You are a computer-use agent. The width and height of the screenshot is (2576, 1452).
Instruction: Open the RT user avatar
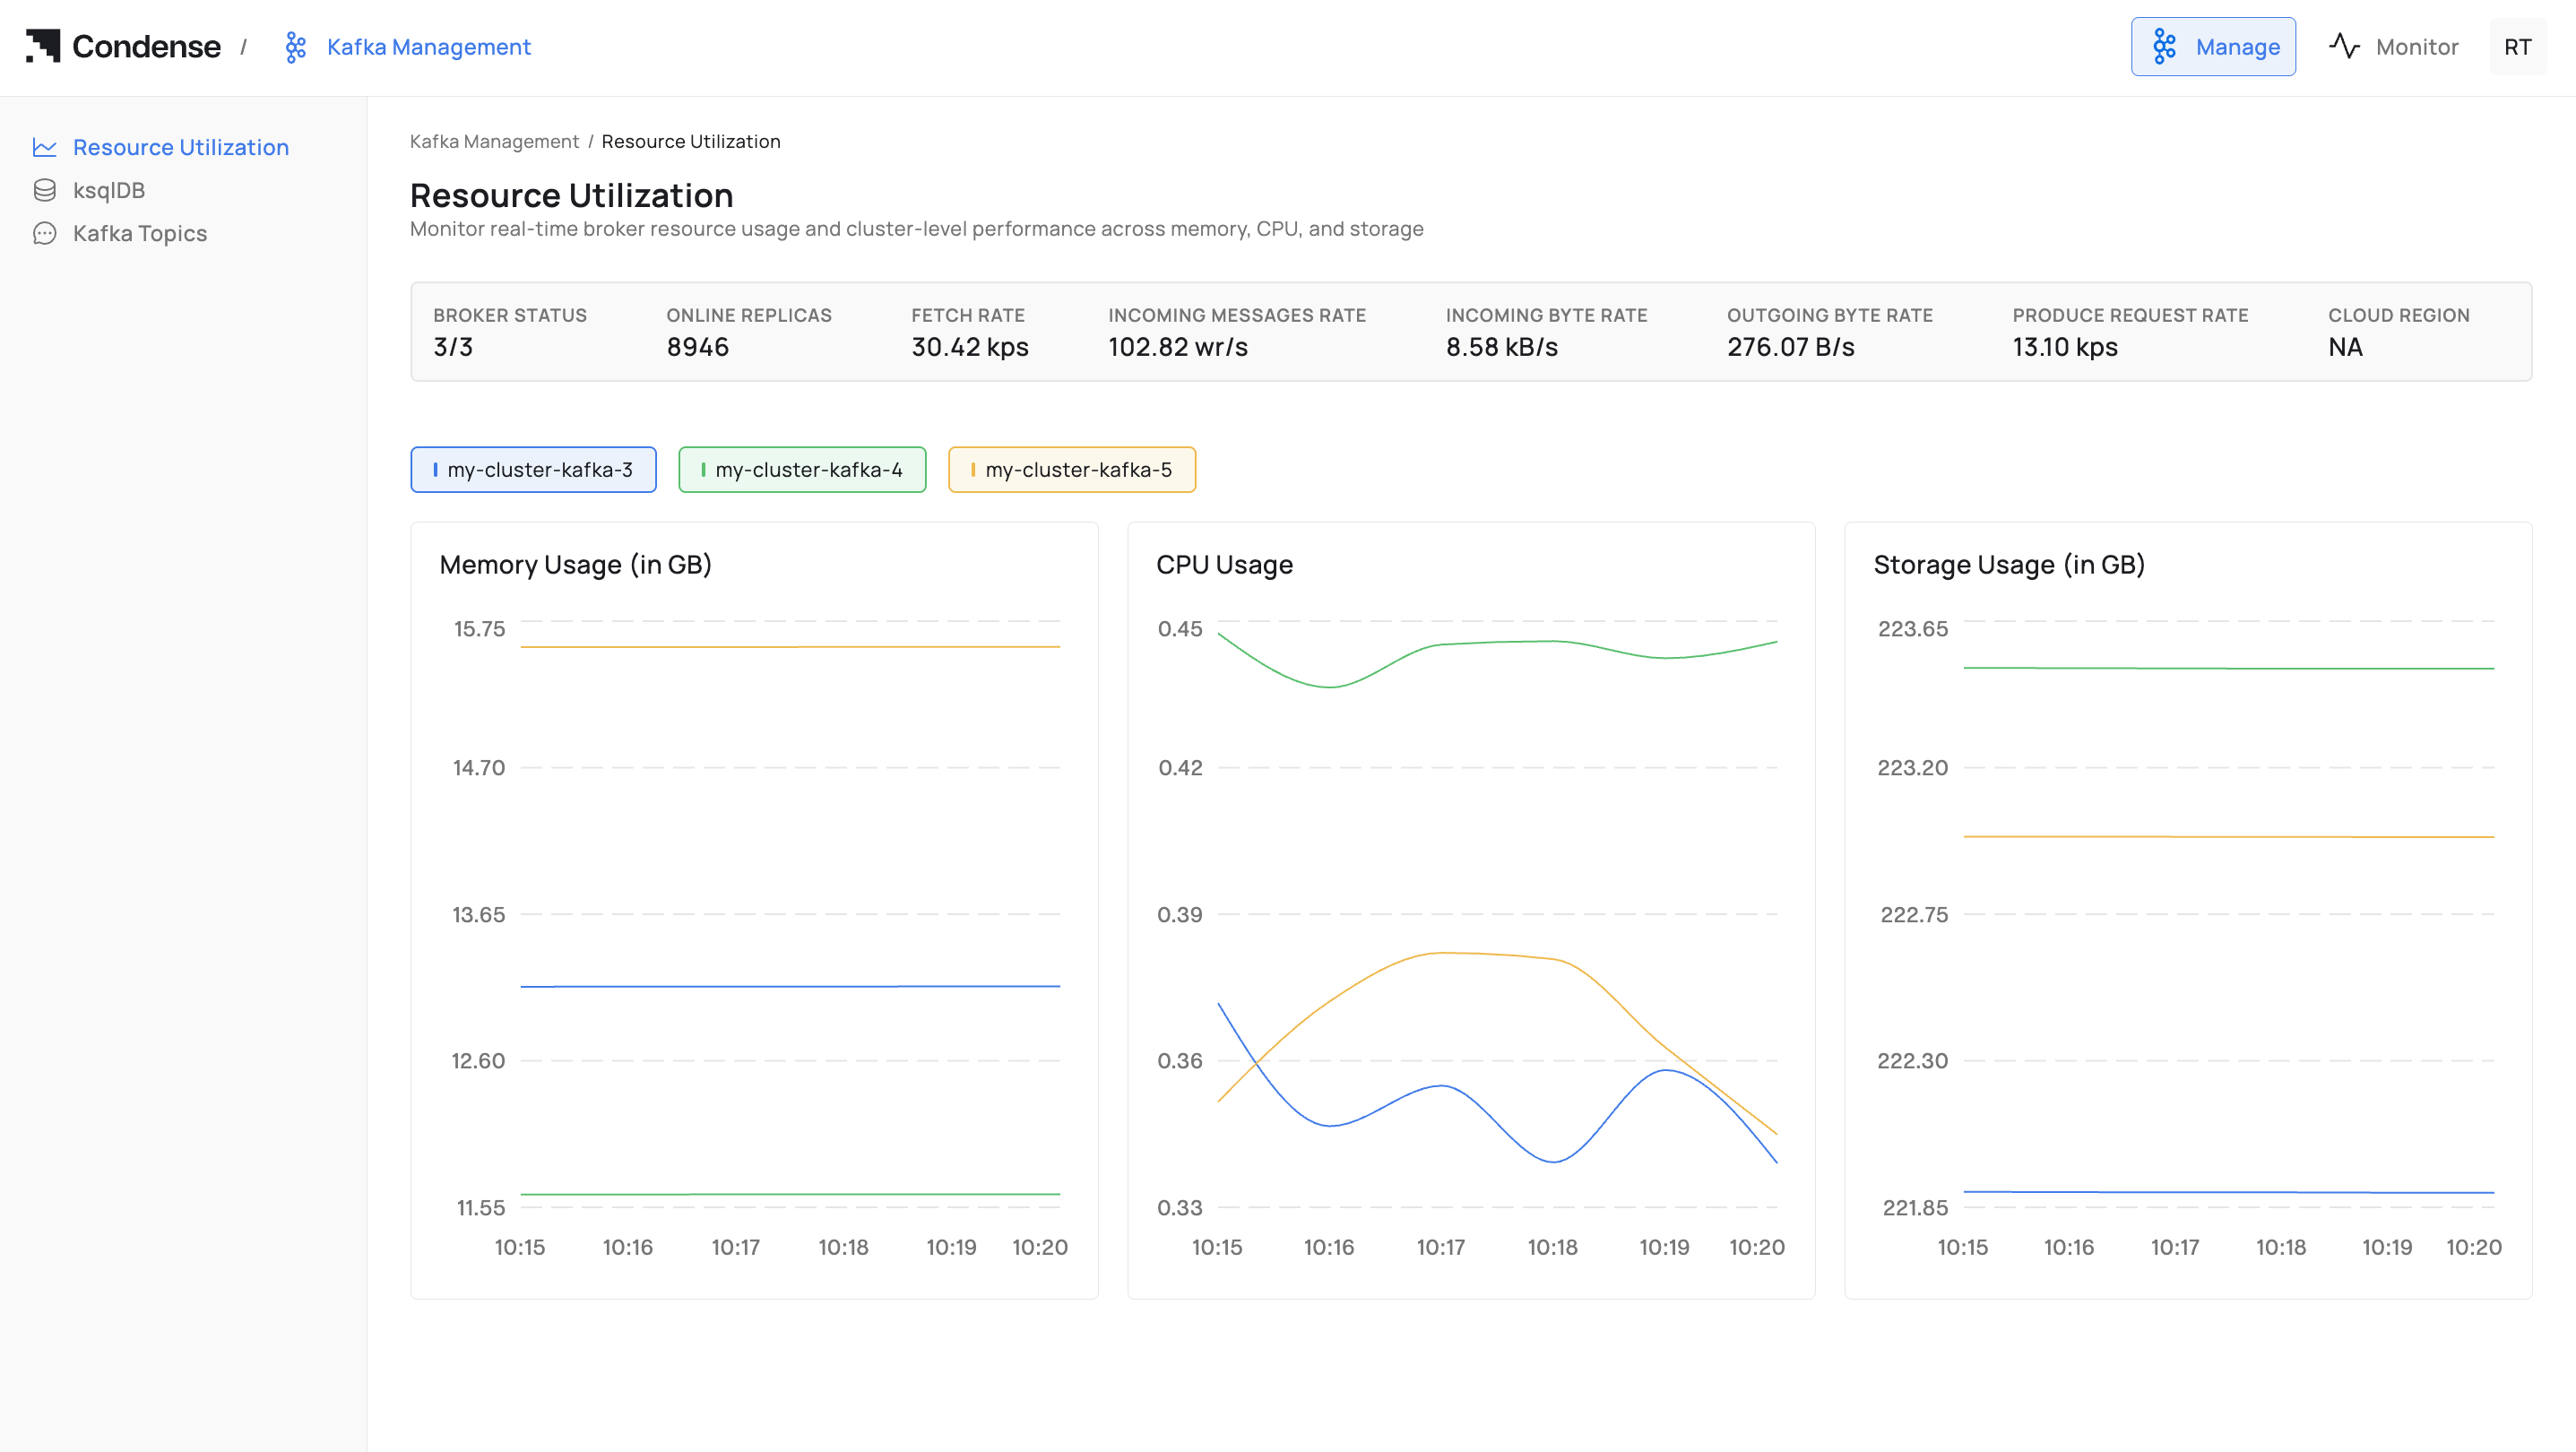tap(2517, 47)
